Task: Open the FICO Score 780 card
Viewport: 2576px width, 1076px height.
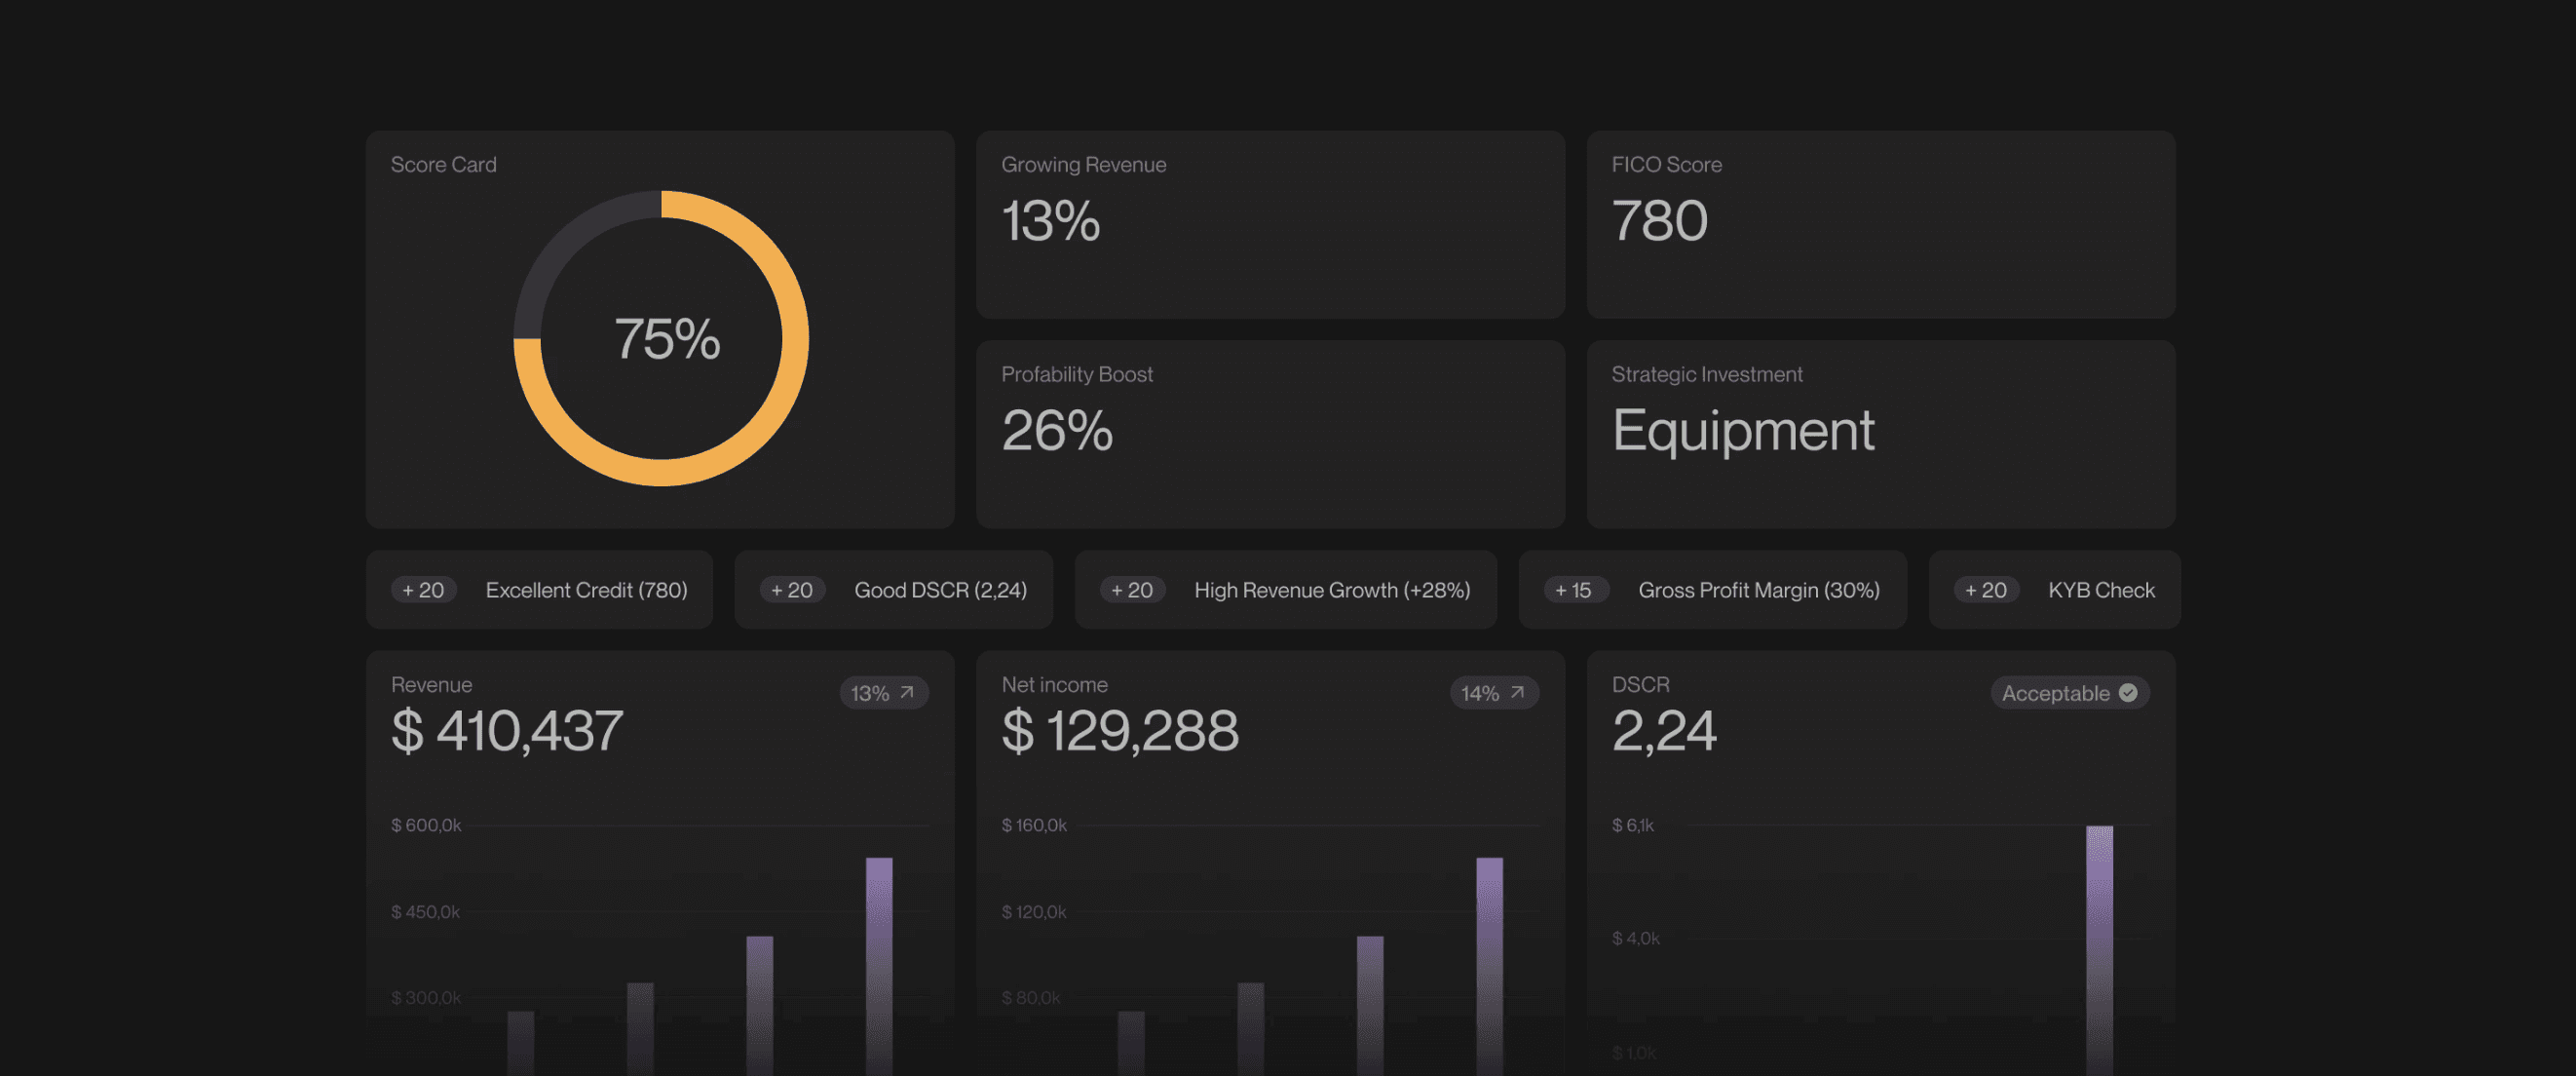Action: click(x=1880, y=225)
